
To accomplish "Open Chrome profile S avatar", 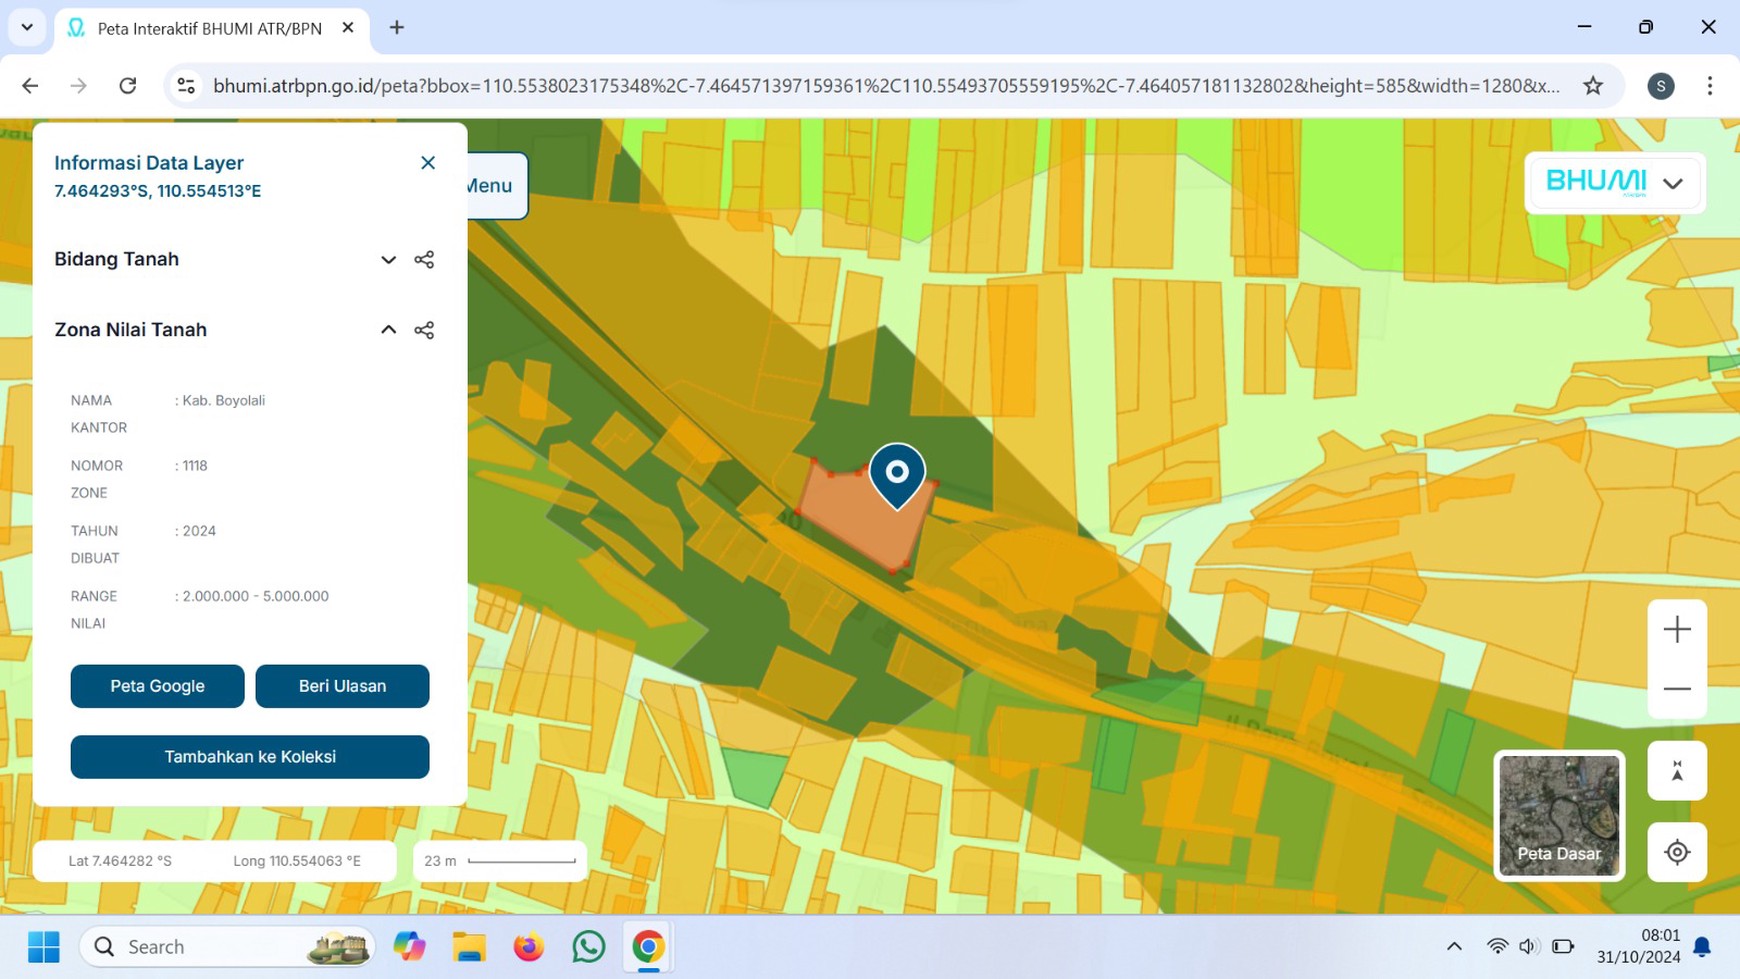I will pyautogui.click(x=1661, y=86).
